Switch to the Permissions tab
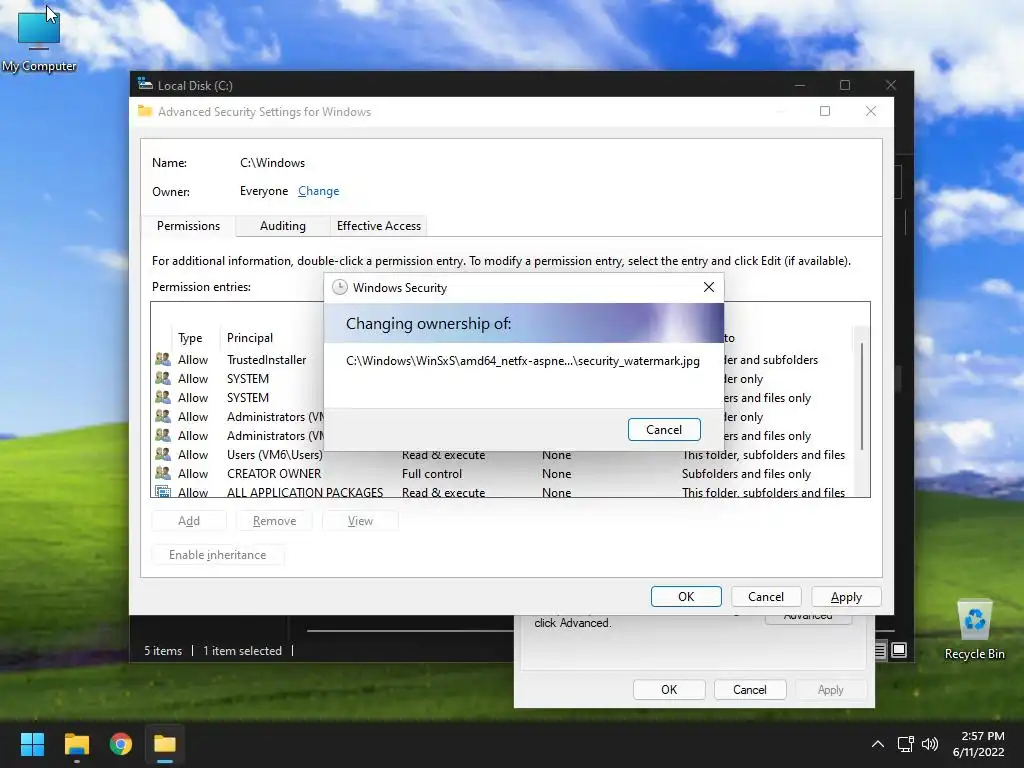Image resolution: width=1024 pixels, height=768 pixels. [188, 226]
